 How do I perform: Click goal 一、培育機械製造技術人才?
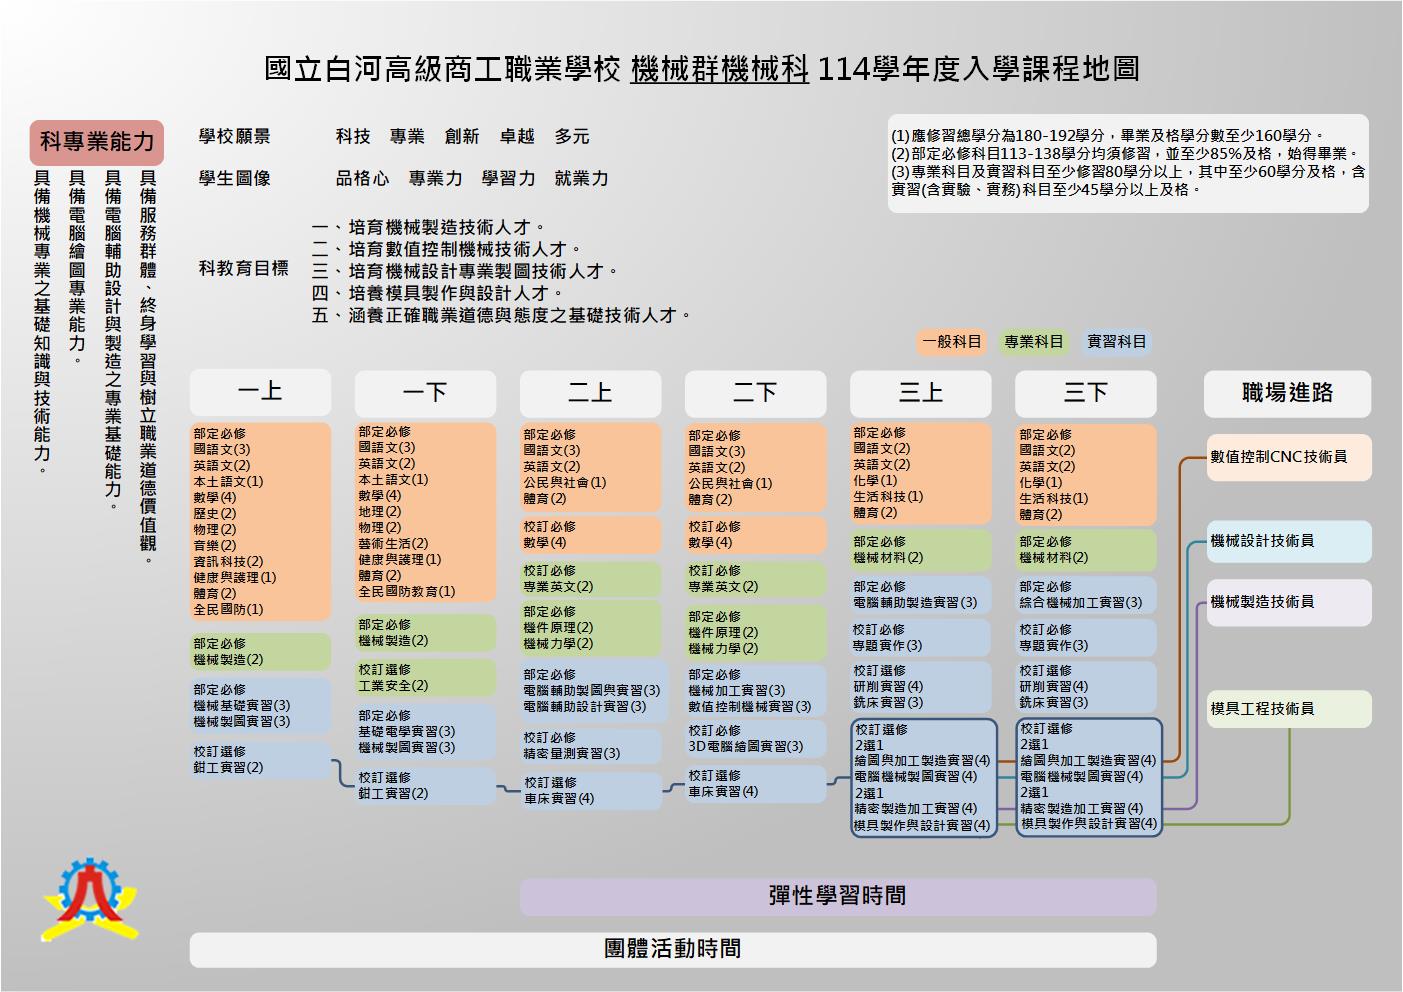tap(429, 228)
